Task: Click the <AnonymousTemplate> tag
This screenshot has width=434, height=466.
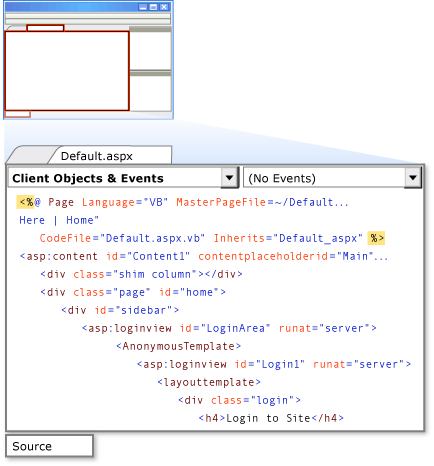Action: (x=178, y=346)
